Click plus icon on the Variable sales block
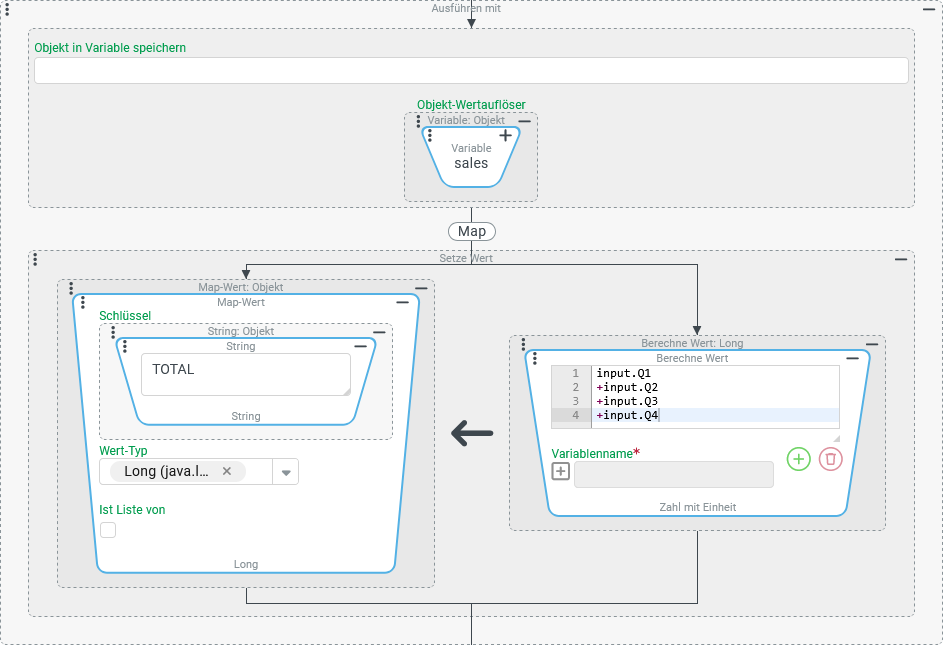 506,135
